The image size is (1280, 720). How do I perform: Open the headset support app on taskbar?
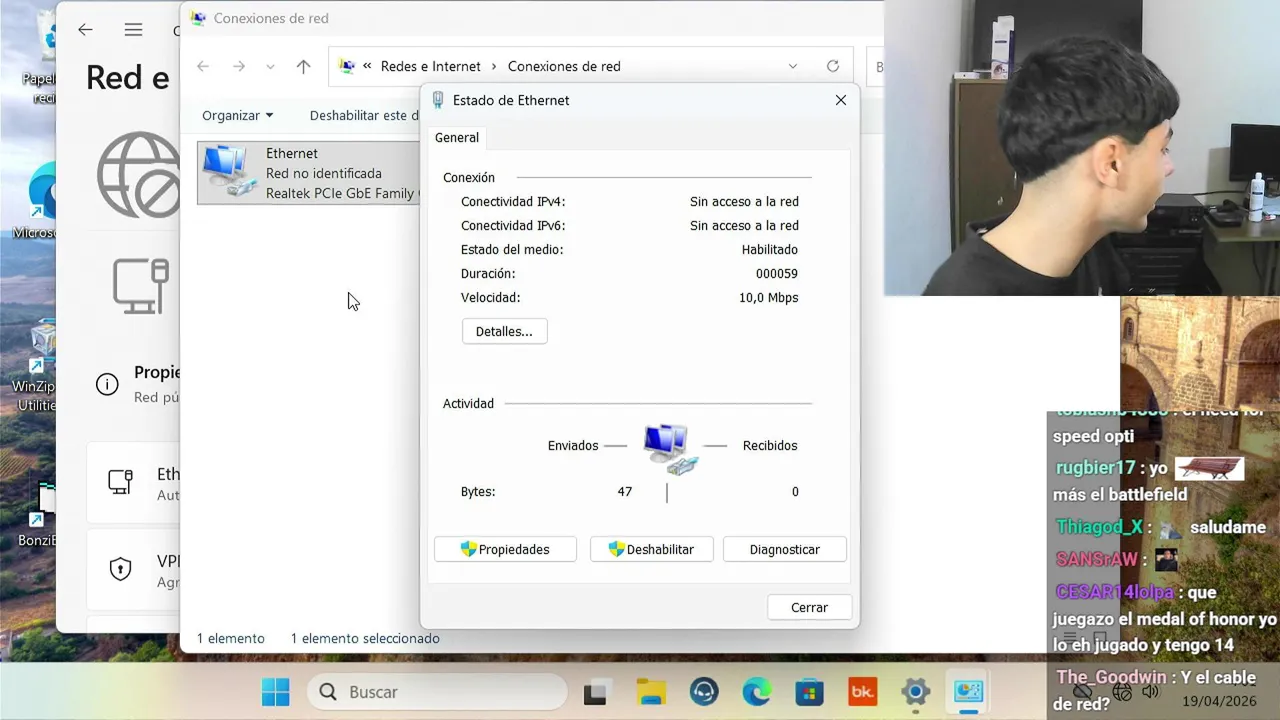click(704, 692)
